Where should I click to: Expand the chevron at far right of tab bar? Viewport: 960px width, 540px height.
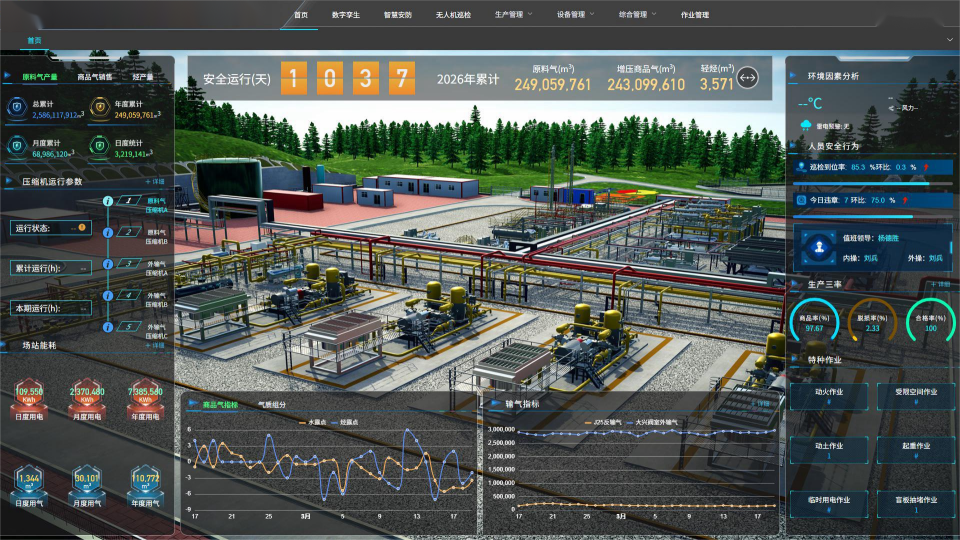pos(949,40)
